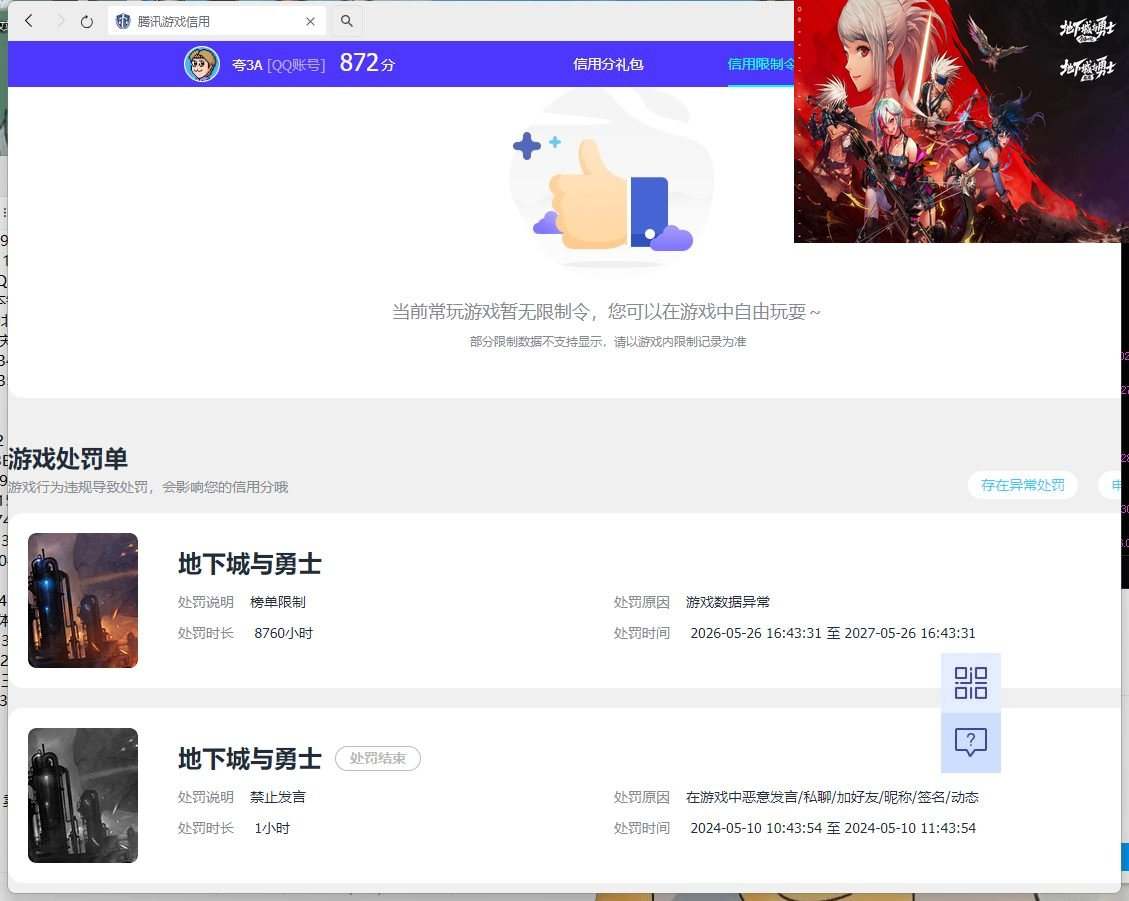1129x901 pixels.
Task: Click the 游戏处罚单 section heading
Action: (68, 458)
